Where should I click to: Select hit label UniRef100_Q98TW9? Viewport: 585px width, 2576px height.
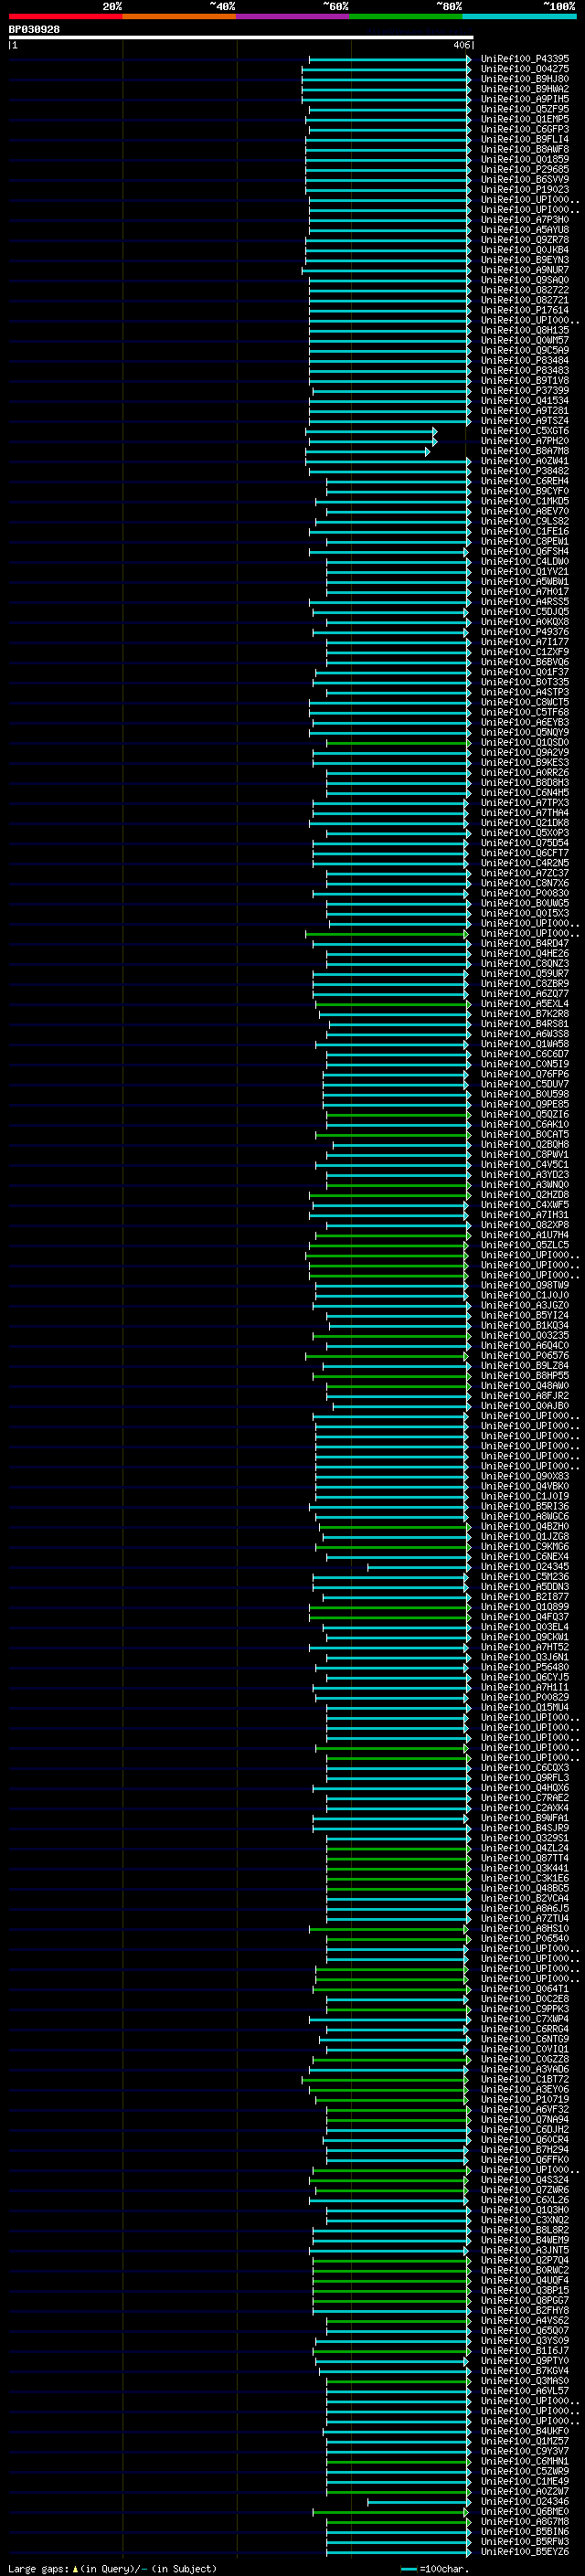[525, 1285]
